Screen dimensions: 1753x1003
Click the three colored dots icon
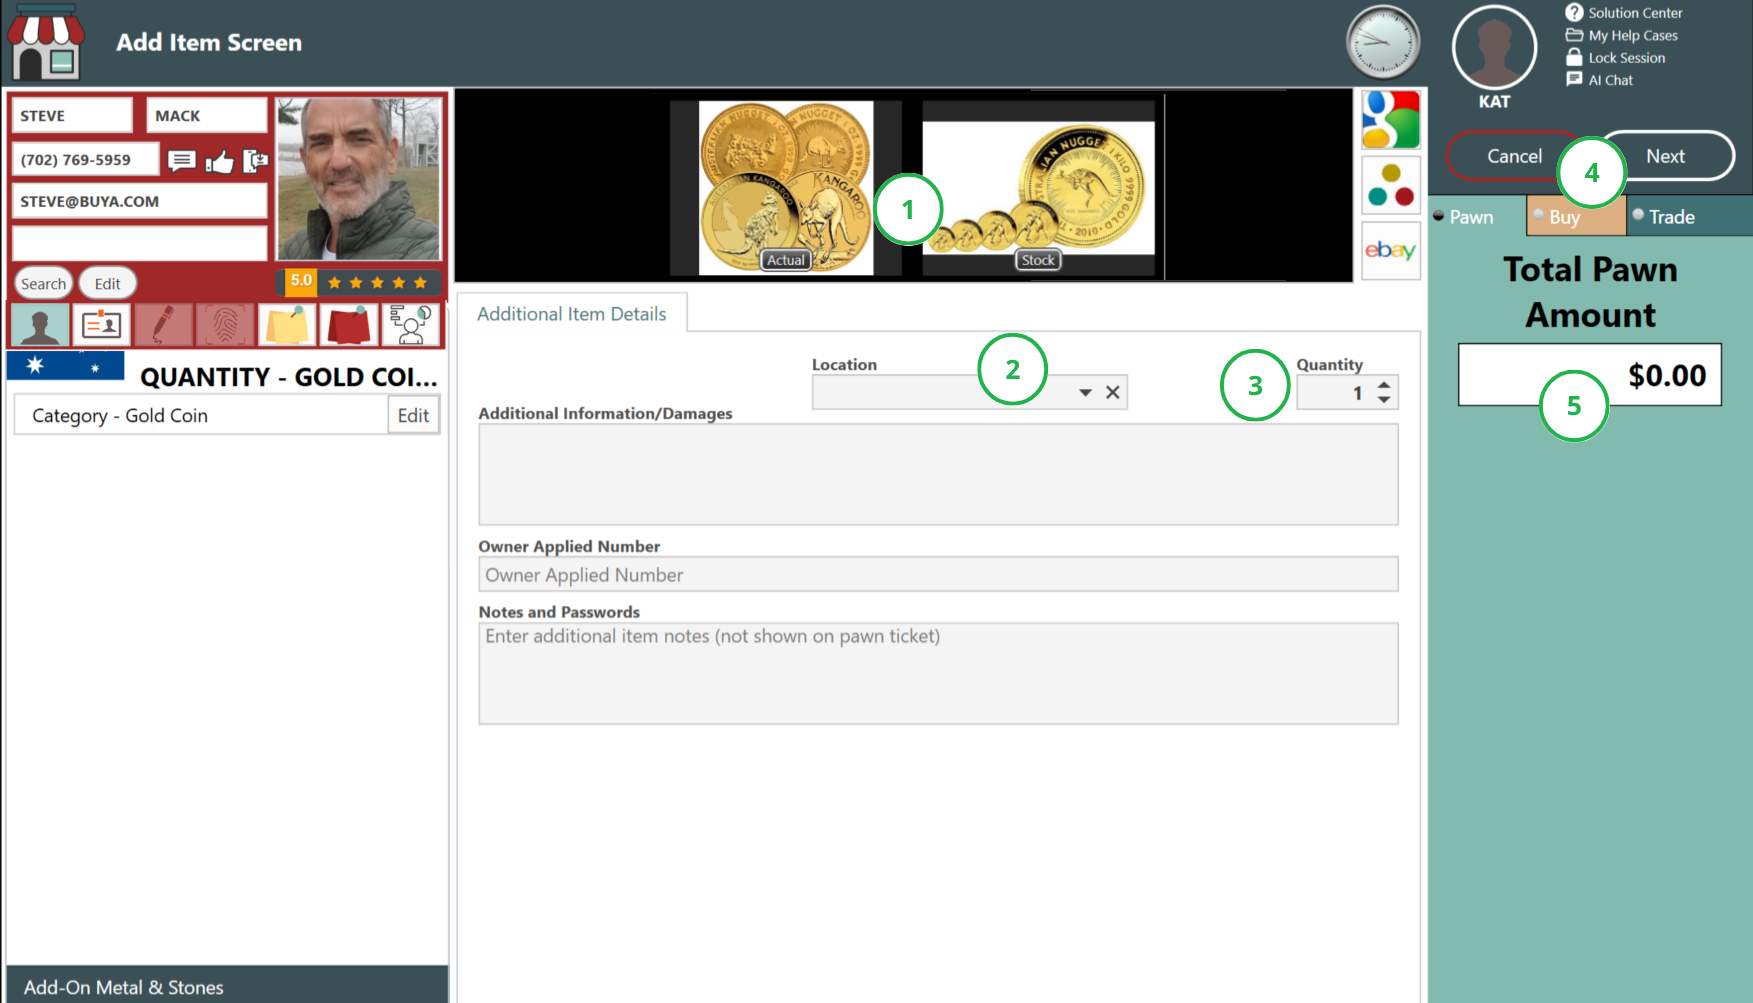click(x=1390, y=186)
